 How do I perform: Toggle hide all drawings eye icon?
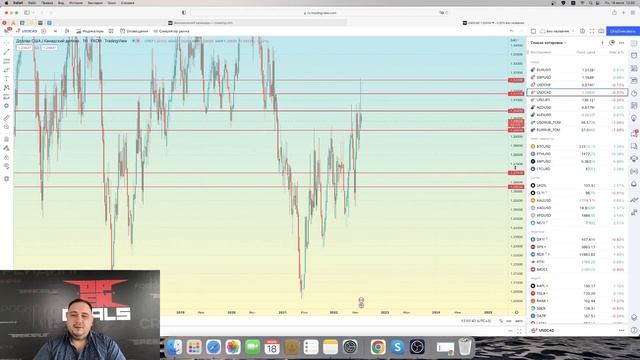click(7, 166)
